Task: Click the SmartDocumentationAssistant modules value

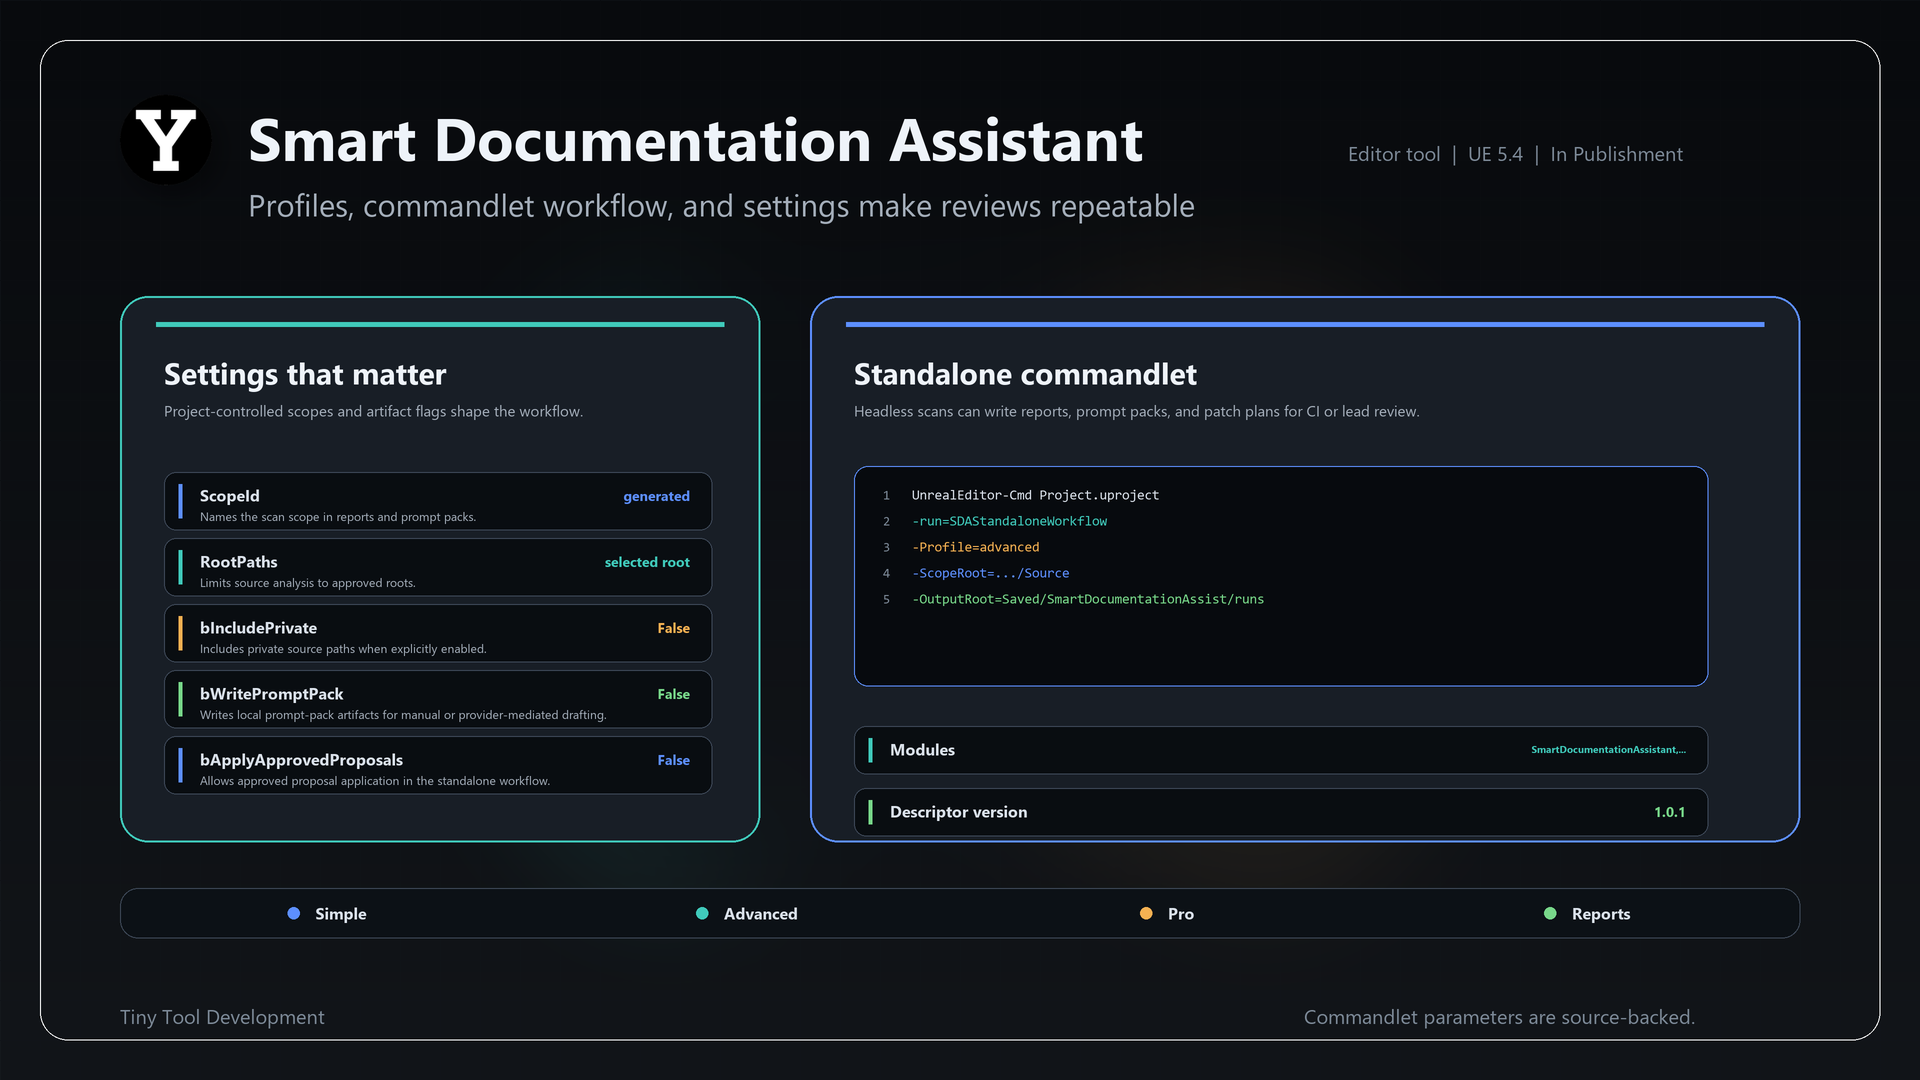Action: pos(1608,750)
